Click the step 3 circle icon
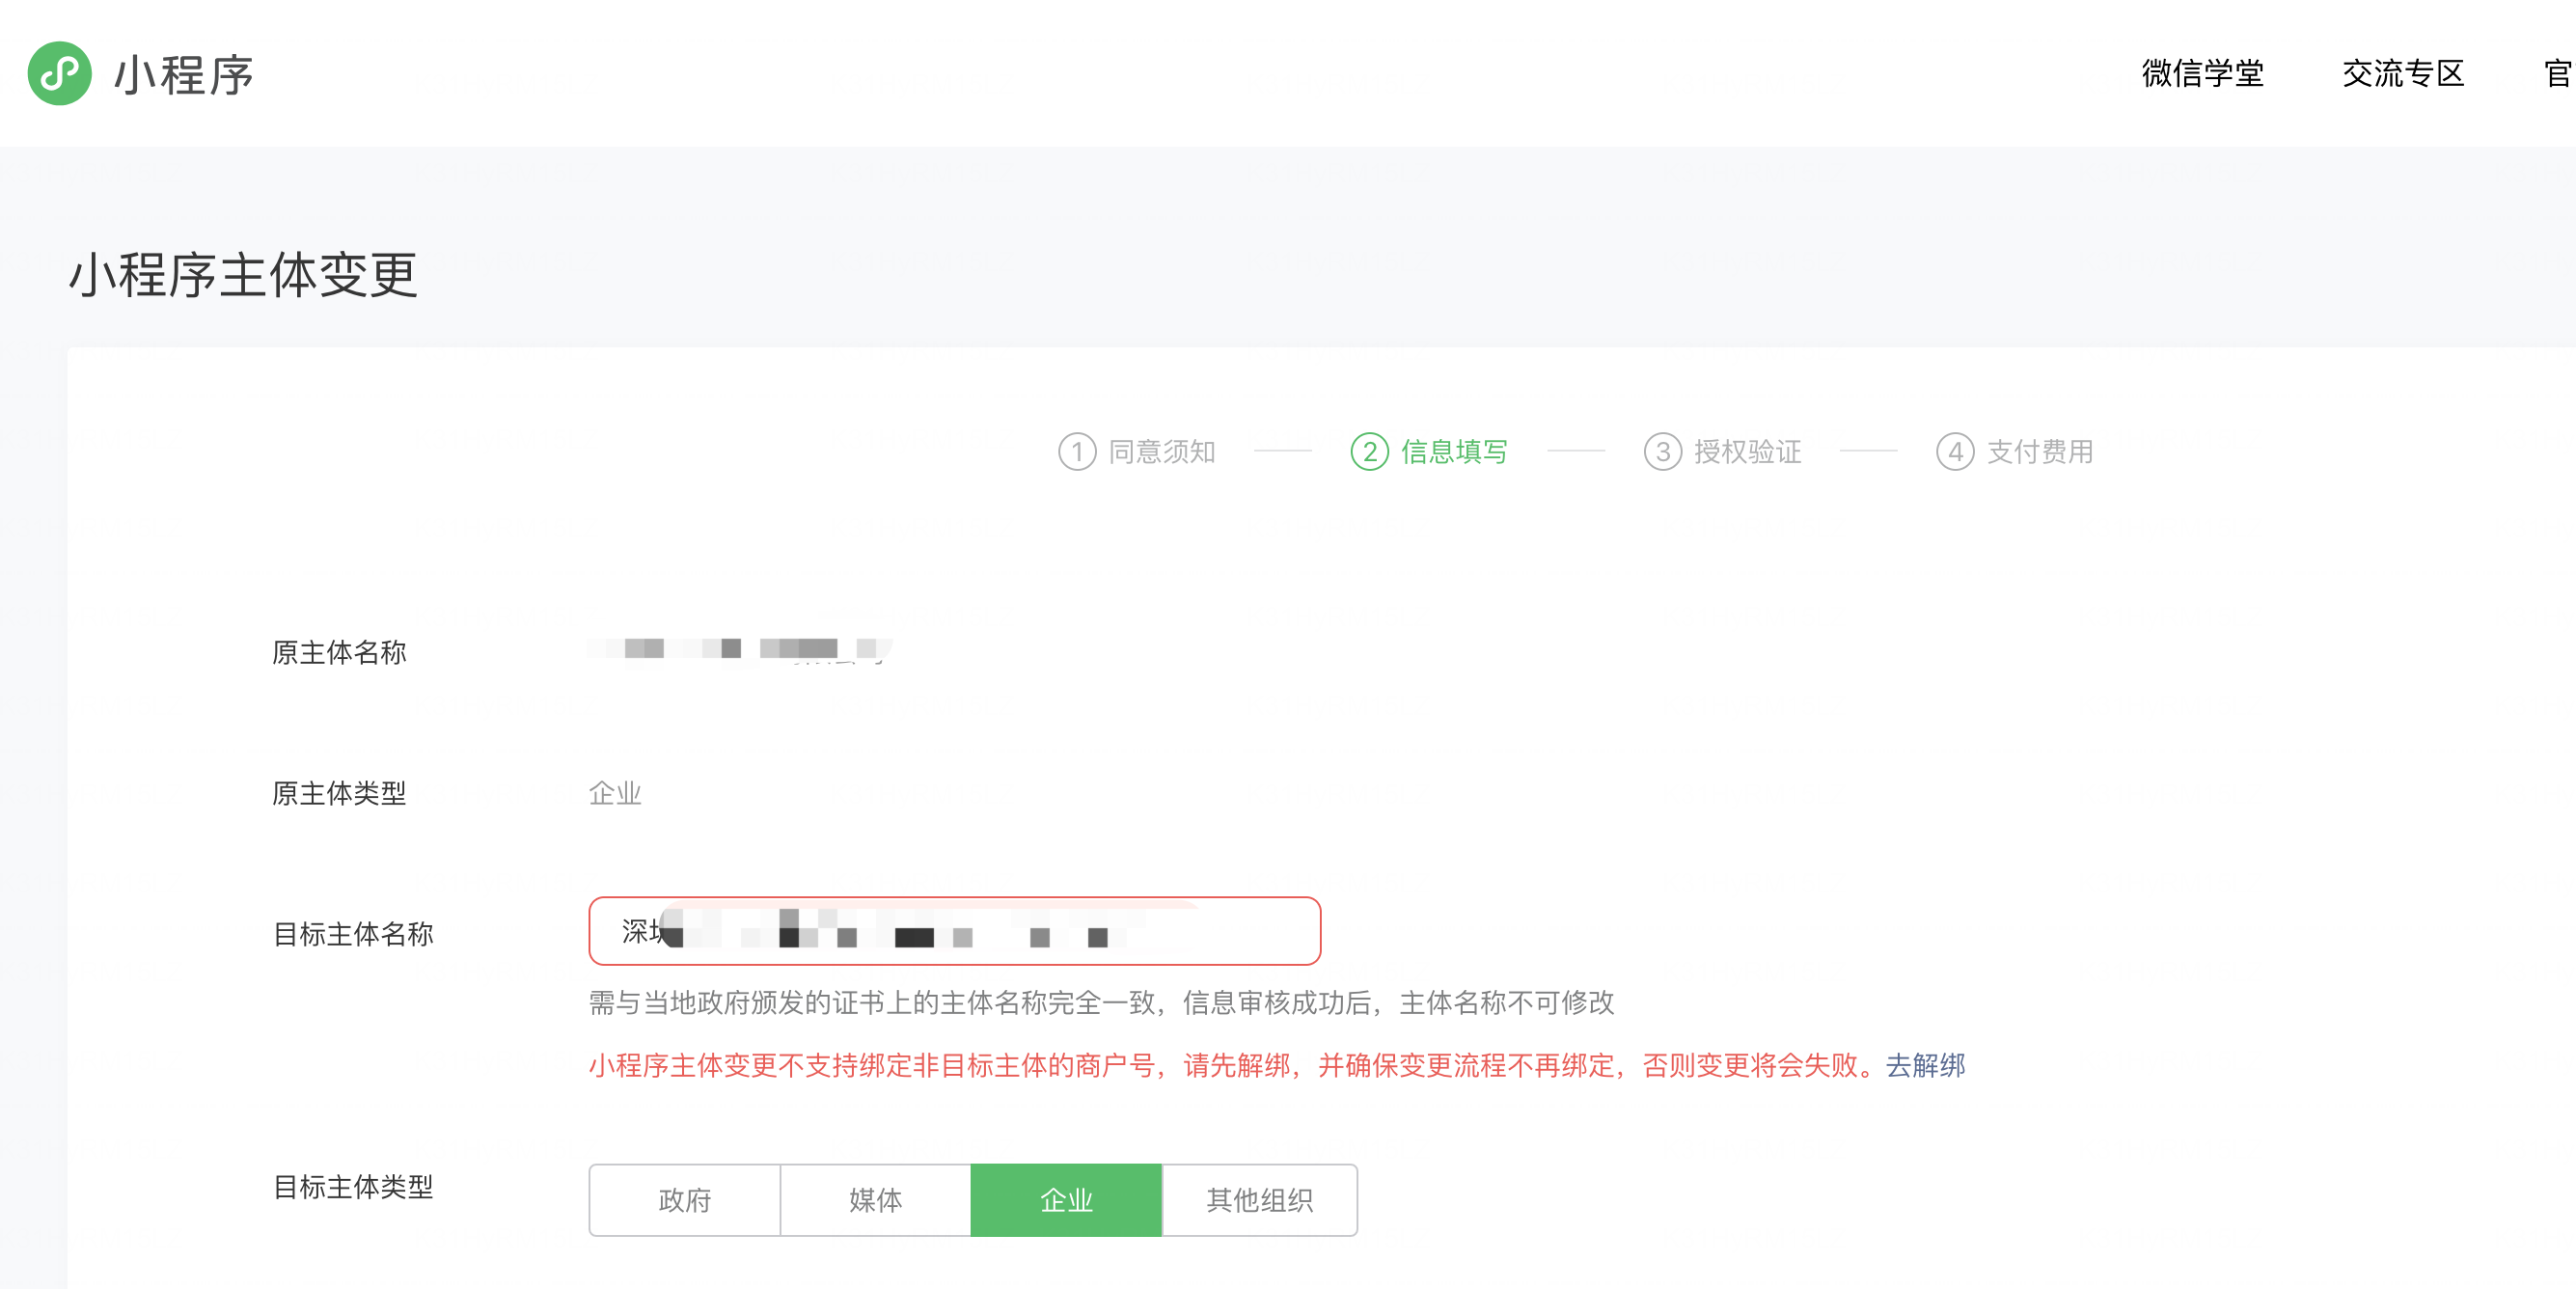The image size is (2576, 1289). (x=1662, y=452)
